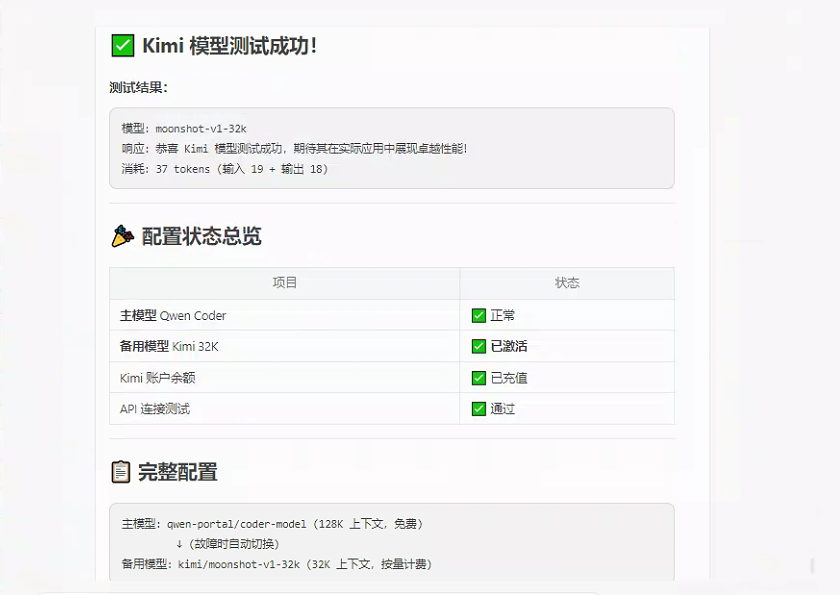Image resolution: width=840 pixels, height=595 pixels.
Task: Click the clipboard emoji before 完整配置
Action: (121, 472)
